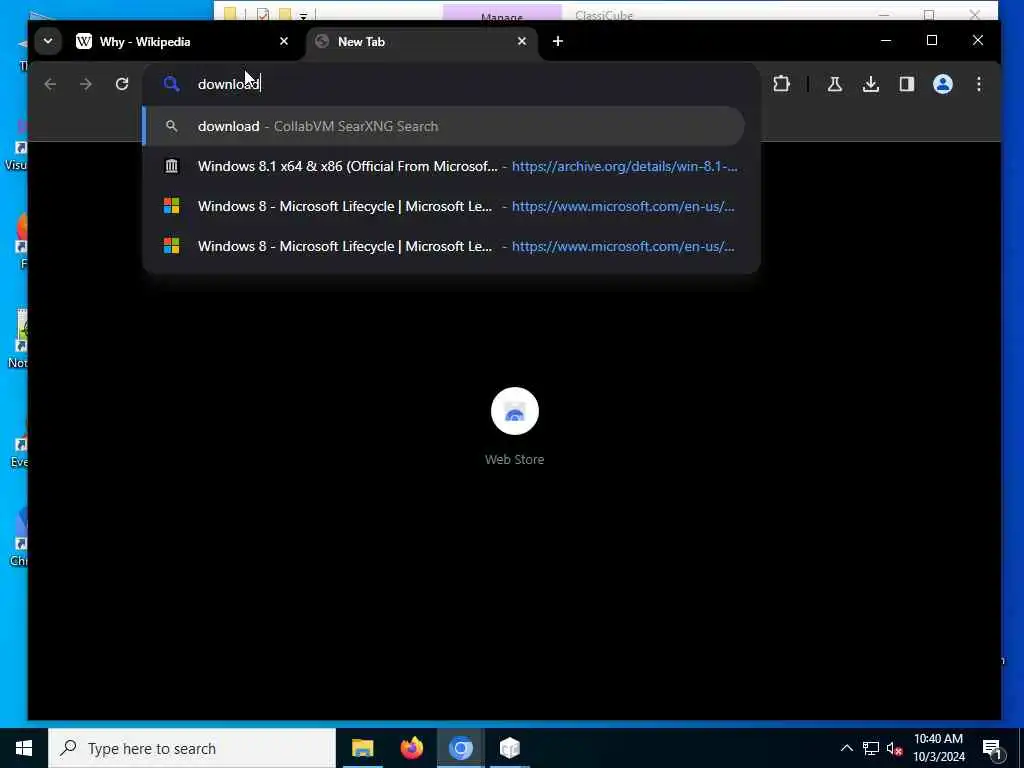Image resolution: width=1024 pixels, height=768 pixels.
Task: Open File Explorer from the taskbar
Action: [x=362, y=748]
